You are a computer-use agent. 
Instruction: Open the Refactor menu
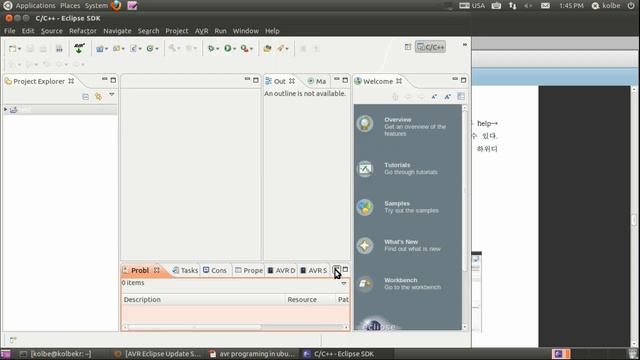(x=82, y=31)
